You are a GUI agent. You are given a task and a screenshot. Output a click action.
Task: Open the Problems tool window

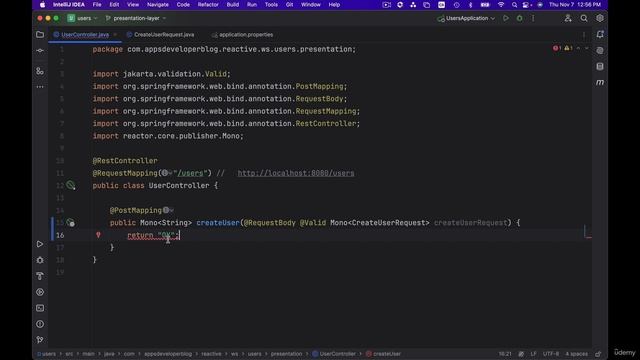pyautogui.click(x=40, y=324)
